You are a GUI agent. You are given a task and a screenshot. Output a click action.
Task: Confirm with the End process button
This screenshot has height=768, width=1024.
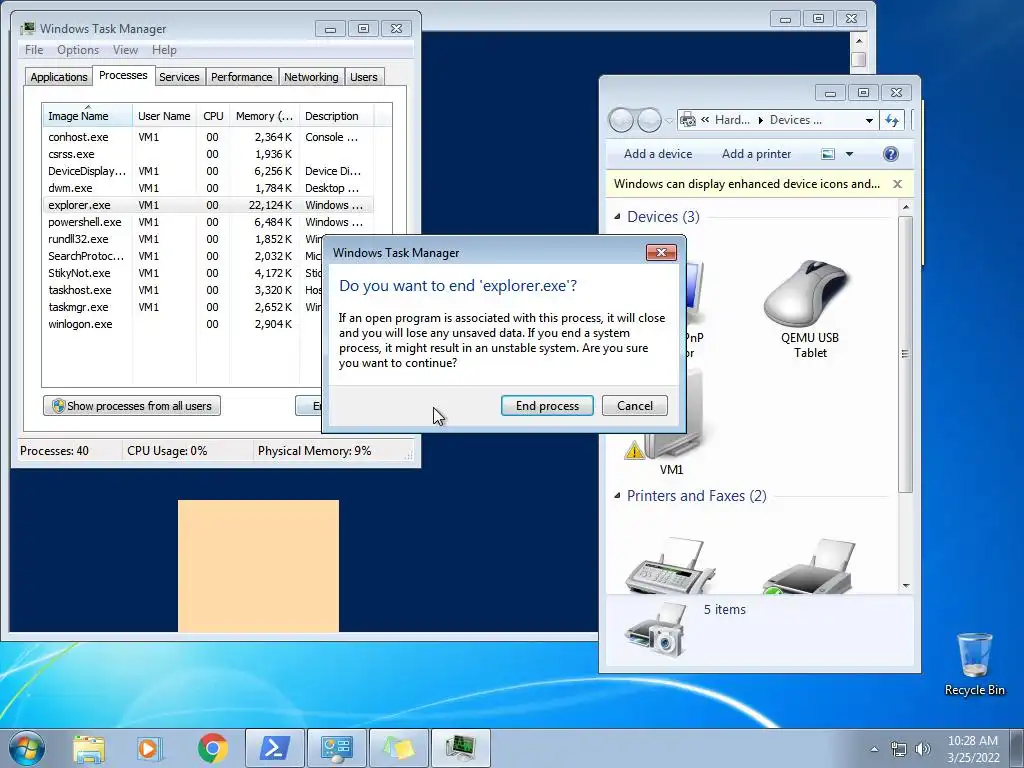(x=547, y=406)
